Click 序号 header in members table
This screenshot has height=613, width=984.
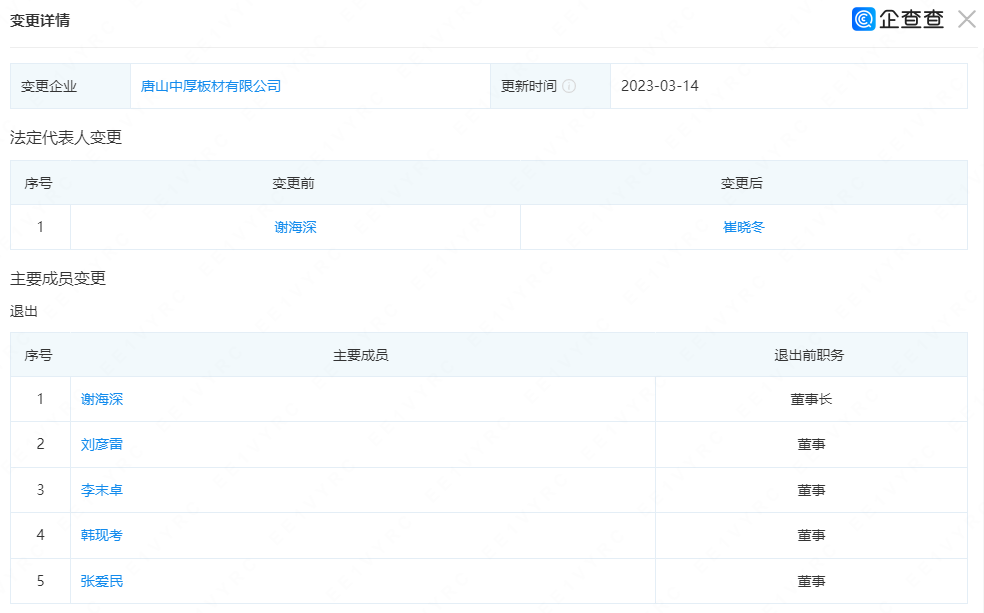pos(38,355)
